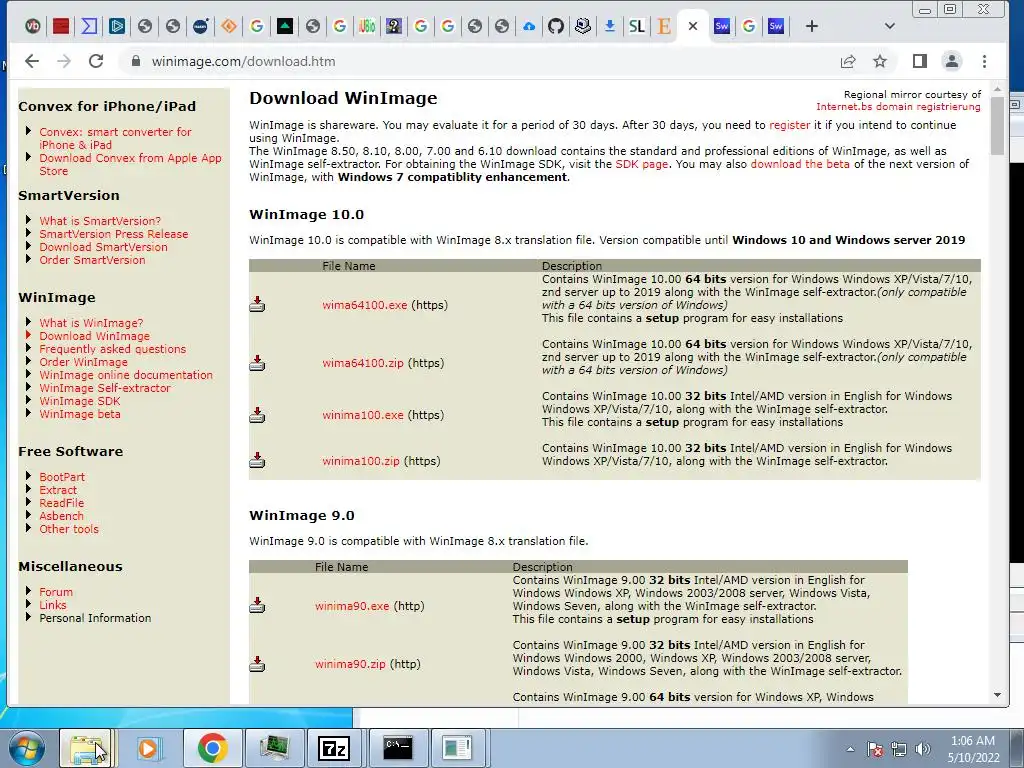Click the address bar URL field
Screen dimensions: 1024x768
point(477,61)
